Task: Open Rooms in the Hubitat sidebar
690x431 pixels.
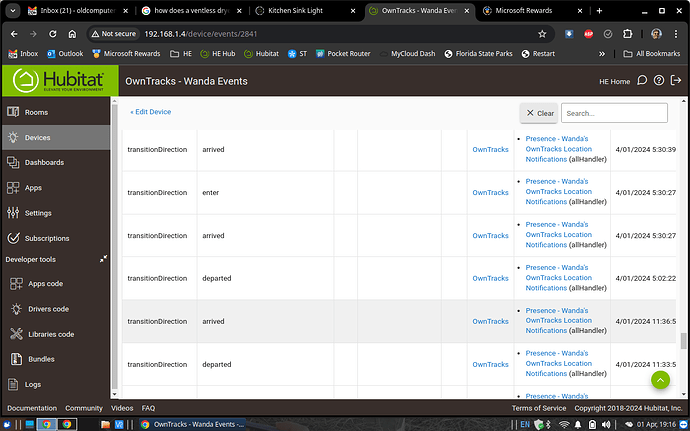Action: (55, 112)
